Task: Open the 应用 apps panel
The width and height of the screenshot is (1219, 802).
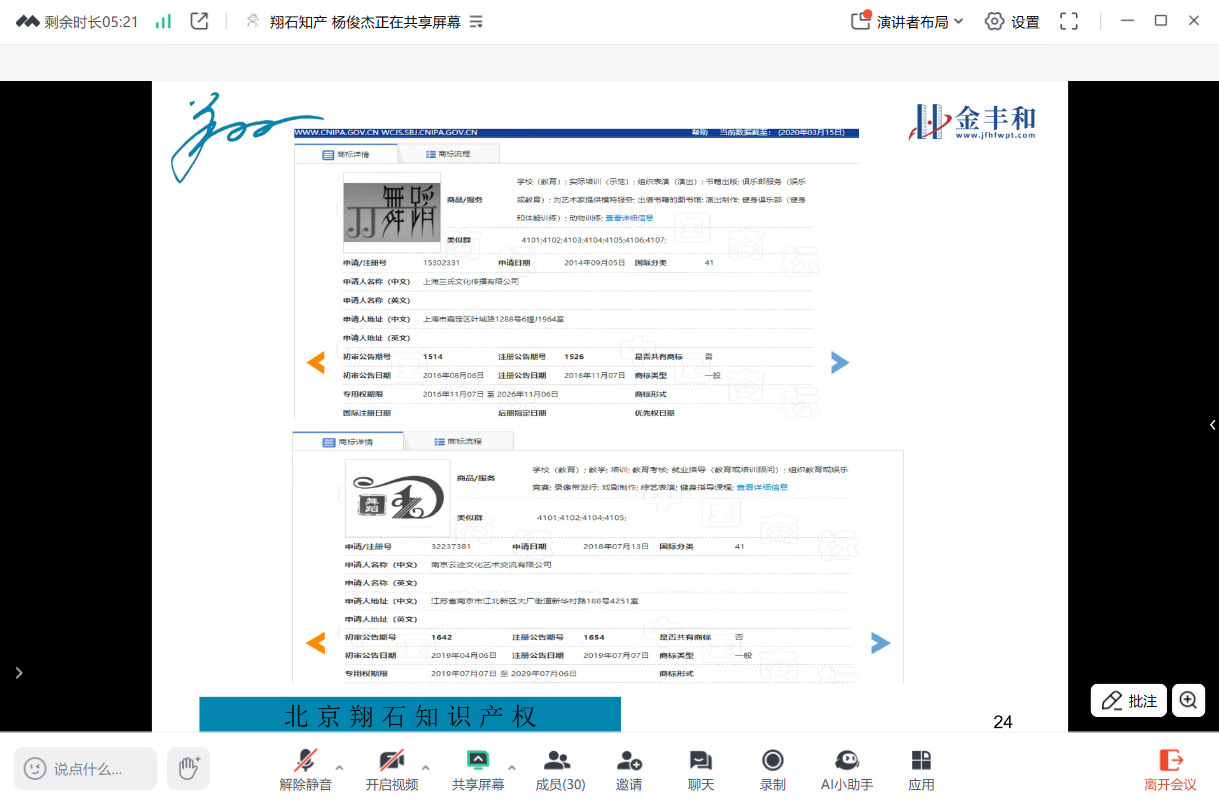Action: pos(921,769)
